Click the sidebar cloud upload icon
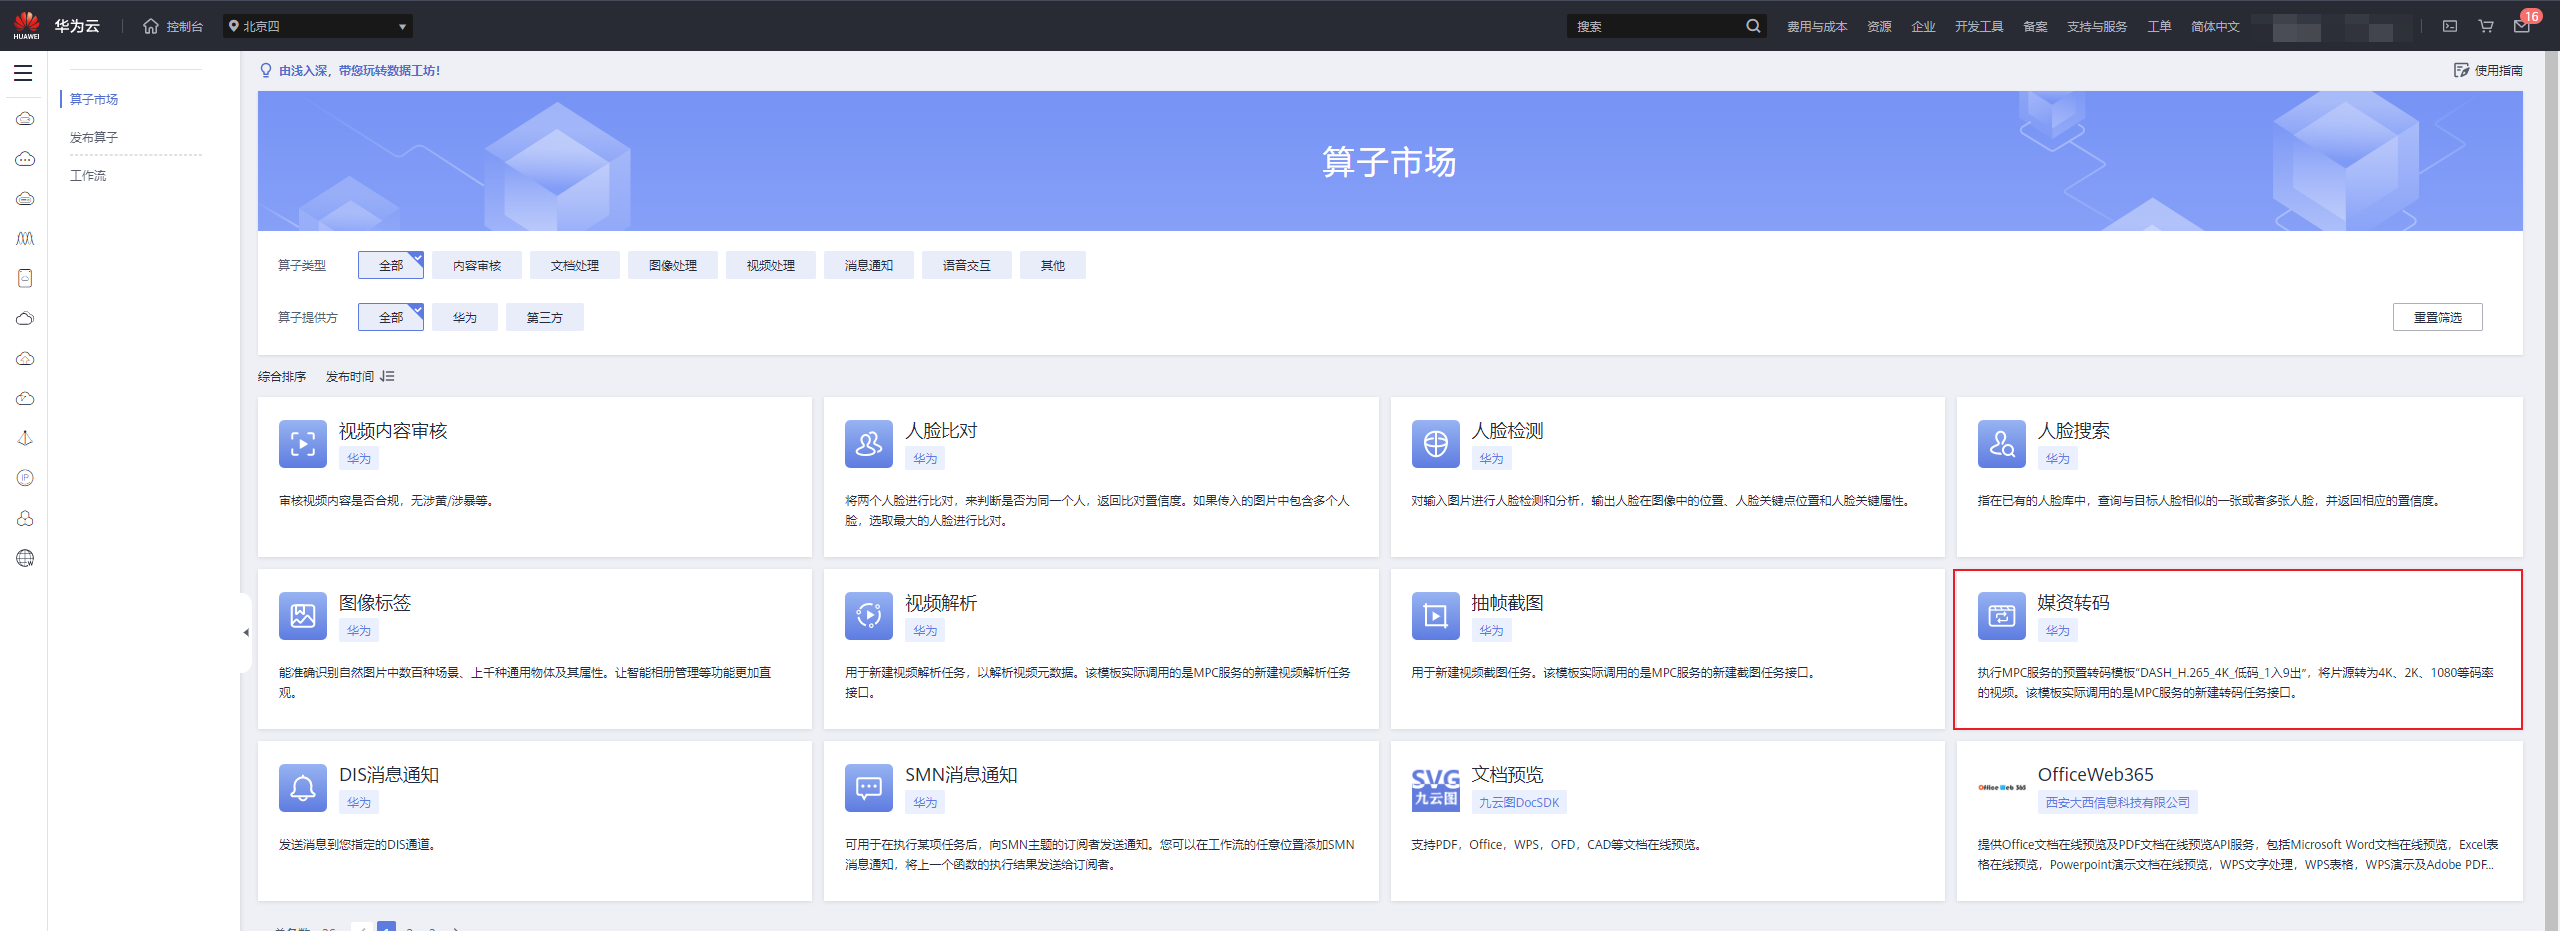Image resolution: width=2560 pixels, height=931 pixels. click(25, 359)
